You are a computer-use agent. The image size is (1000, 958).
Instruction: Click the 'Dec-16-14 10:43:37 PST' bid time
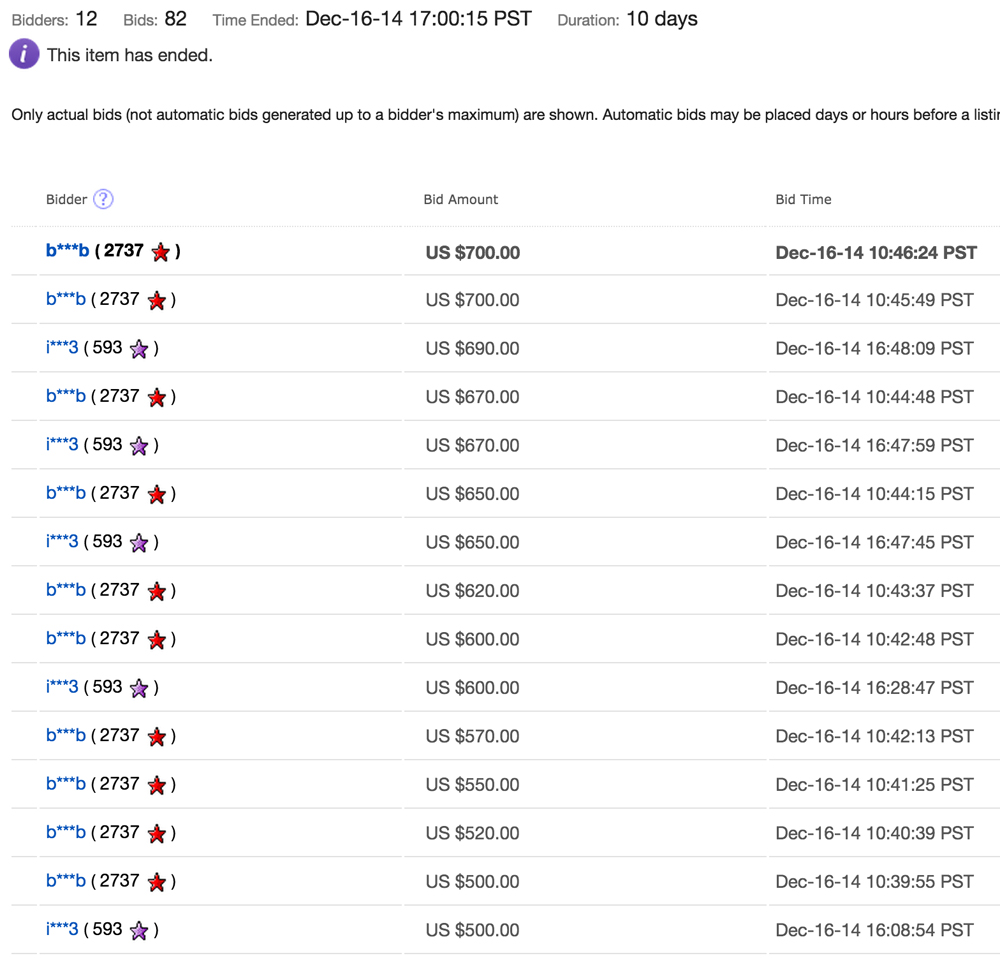(x=874, y=591)
